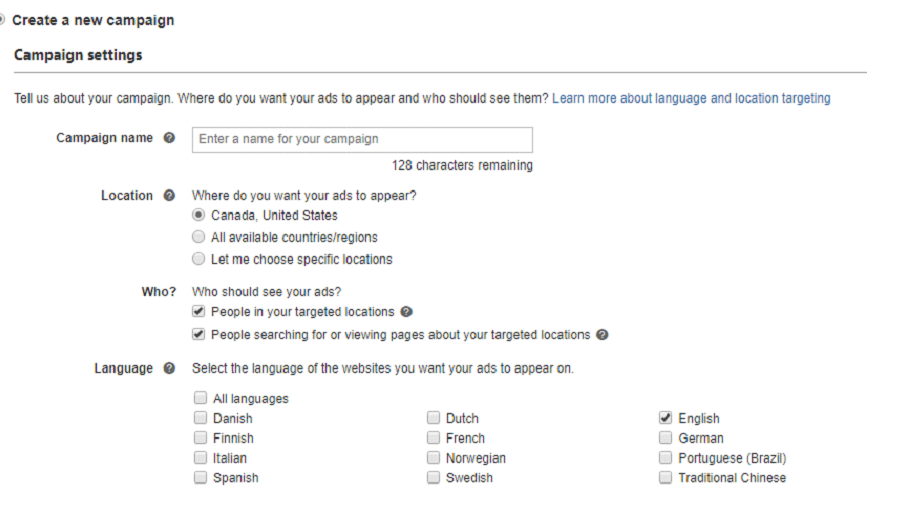
Task: Open help icon beside Campaign name
Action: point(169,138)
